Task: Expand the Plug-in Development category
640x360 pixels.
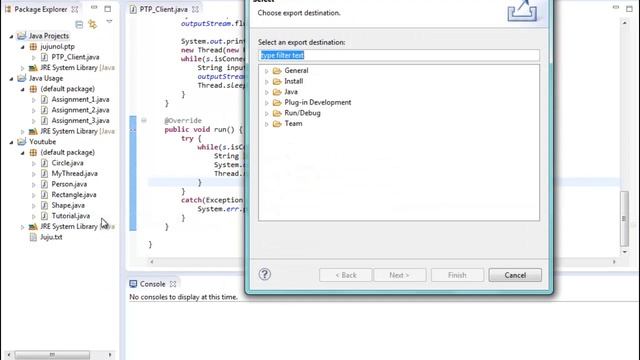Action: pyautogui.click(x=267, y=103)
